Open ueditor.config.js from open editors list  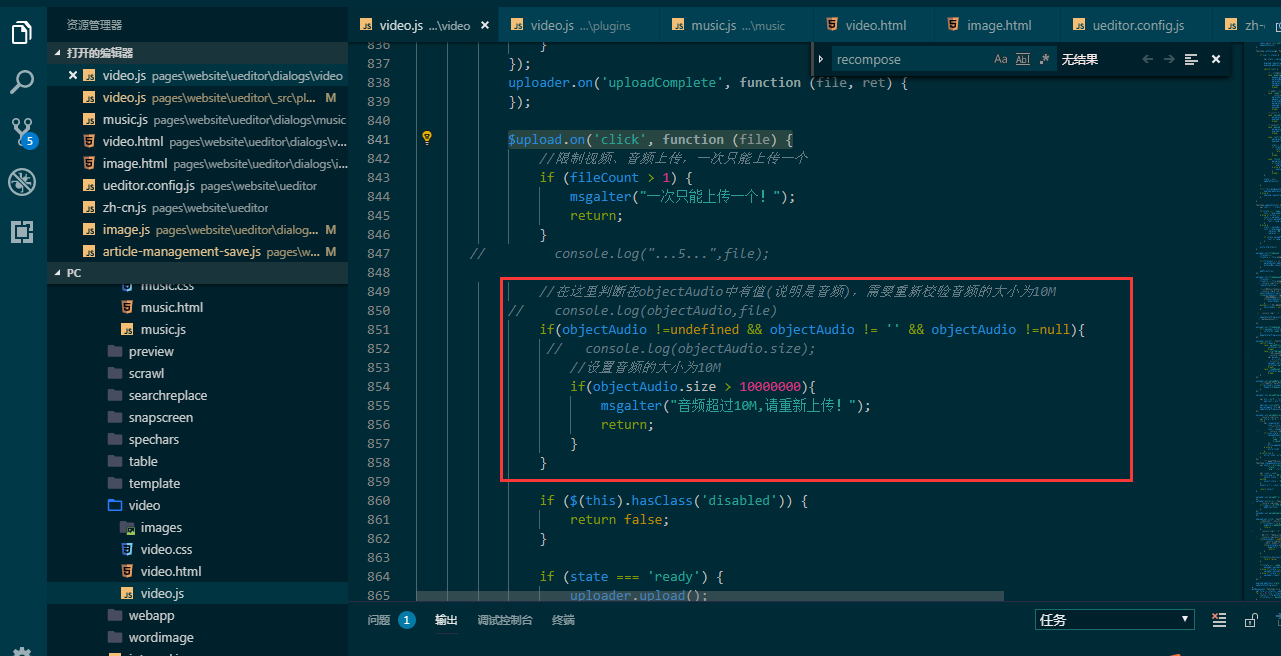click(198, 185)
